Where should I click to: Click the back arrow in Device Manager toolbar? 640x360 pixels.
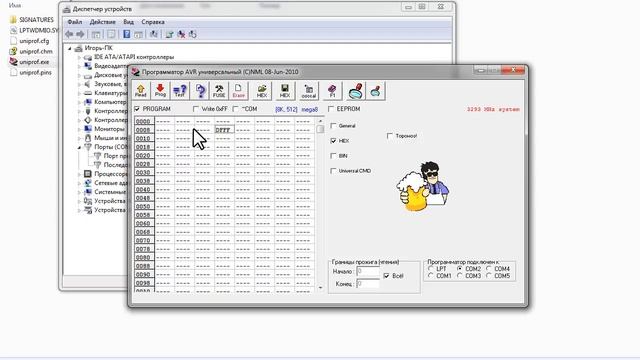coord(69,34)
